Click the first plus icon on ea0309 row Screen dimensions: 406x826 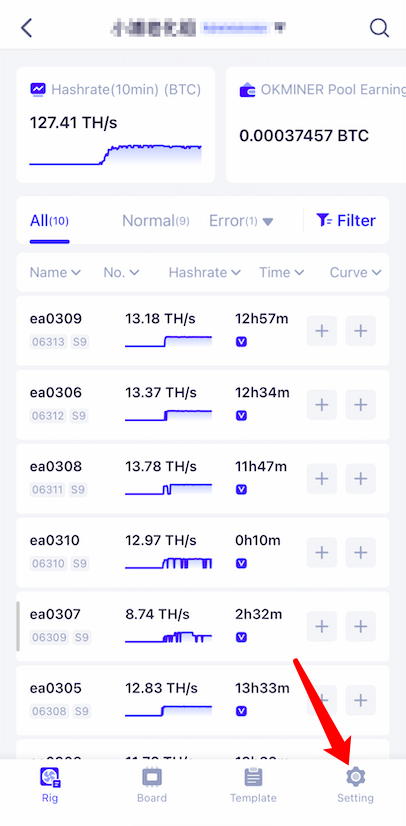click(x=322, y=331)
